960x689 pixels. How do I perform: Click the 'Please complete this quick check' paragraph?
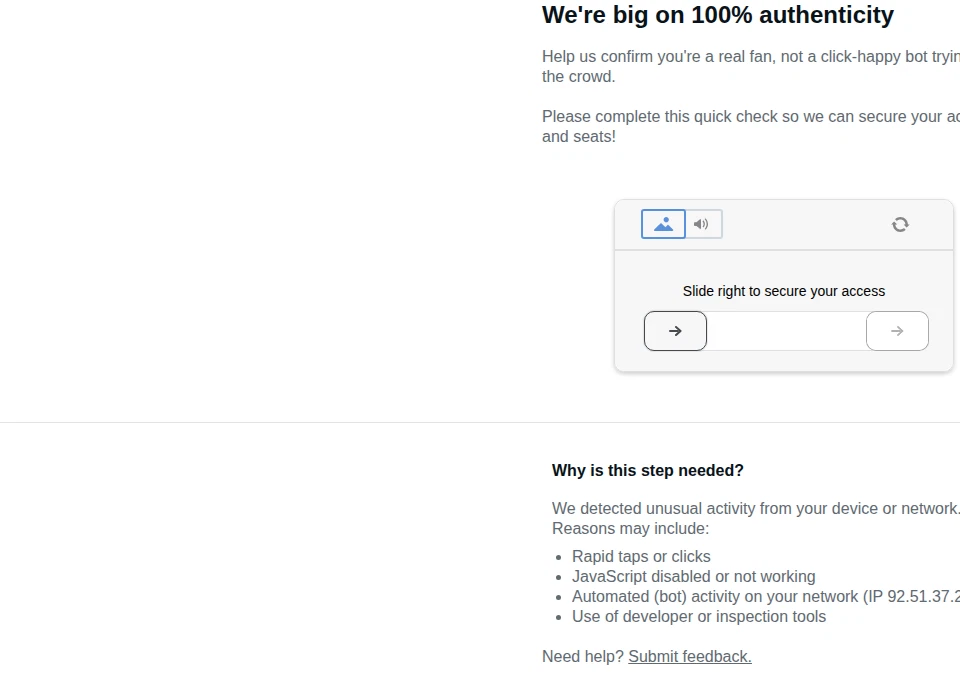tap(751, 126)
